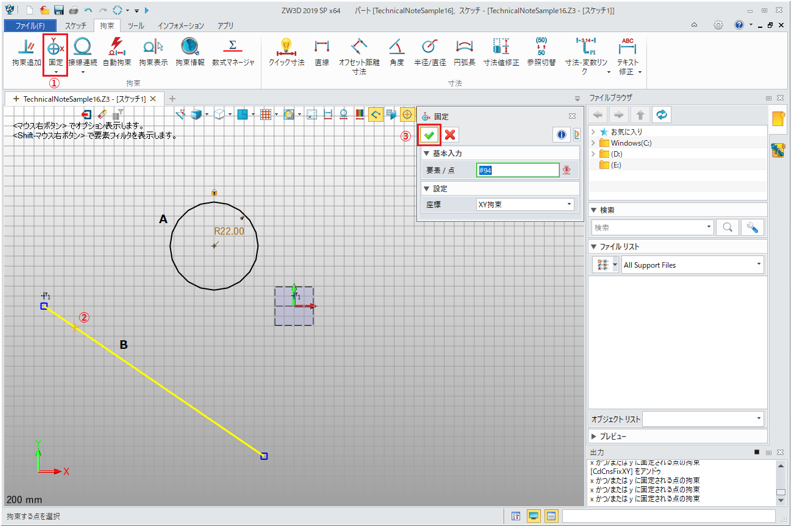Collapse the 検索 section

[x=594, y=210]
